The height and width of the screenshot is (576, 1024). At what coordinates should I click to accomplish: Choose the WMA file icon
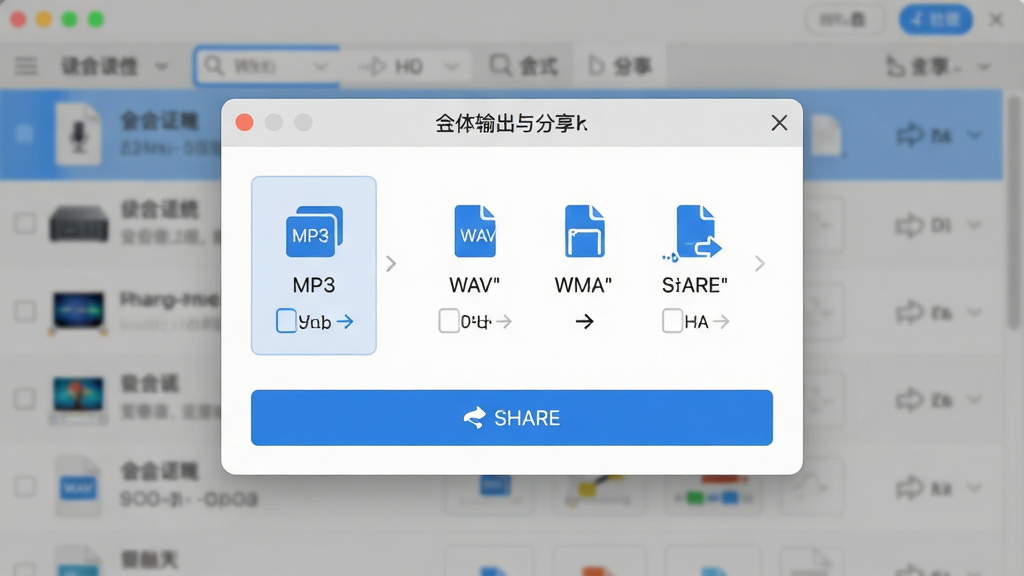click(x=584, y=231)
